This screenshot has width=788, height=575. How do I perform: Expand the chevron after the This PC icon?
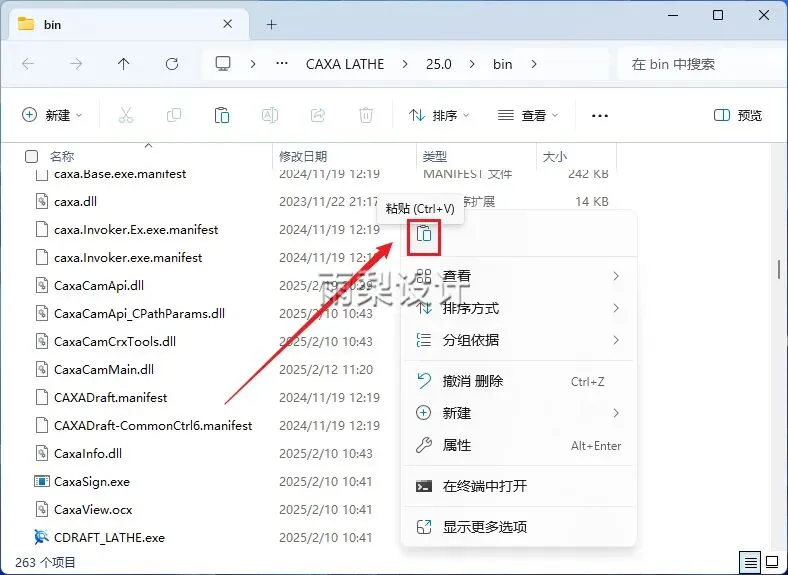tap(253, 64)
